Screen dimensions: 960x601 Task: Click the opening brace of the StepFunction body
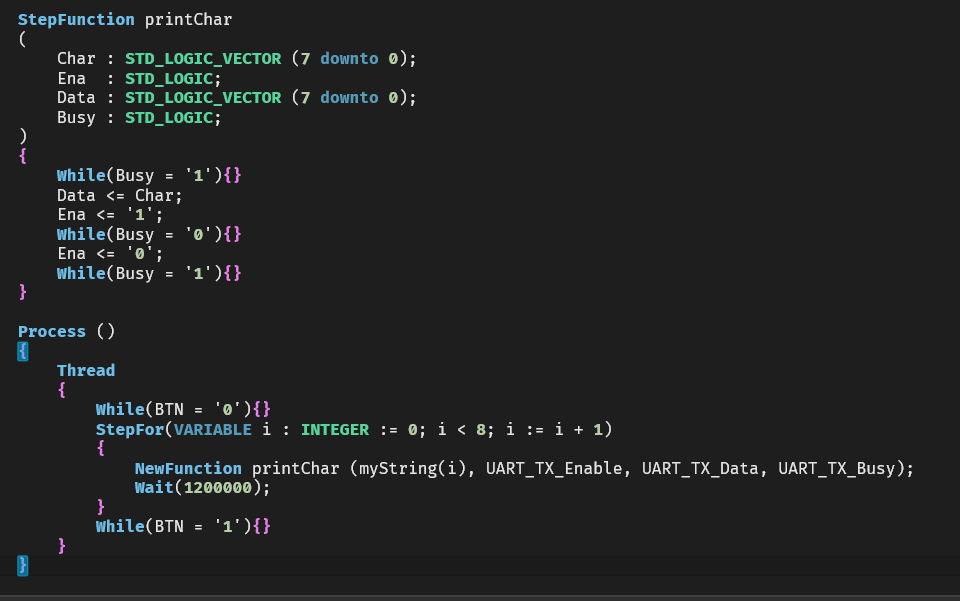pos(23,156)
